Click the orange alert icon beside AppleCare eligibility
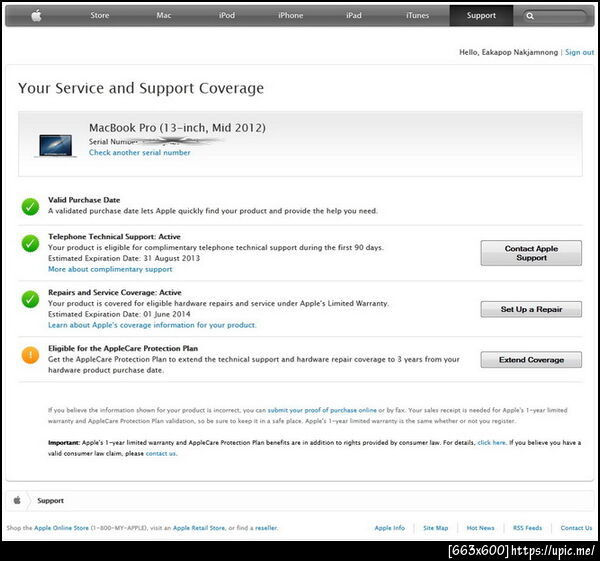 point(30,355)
